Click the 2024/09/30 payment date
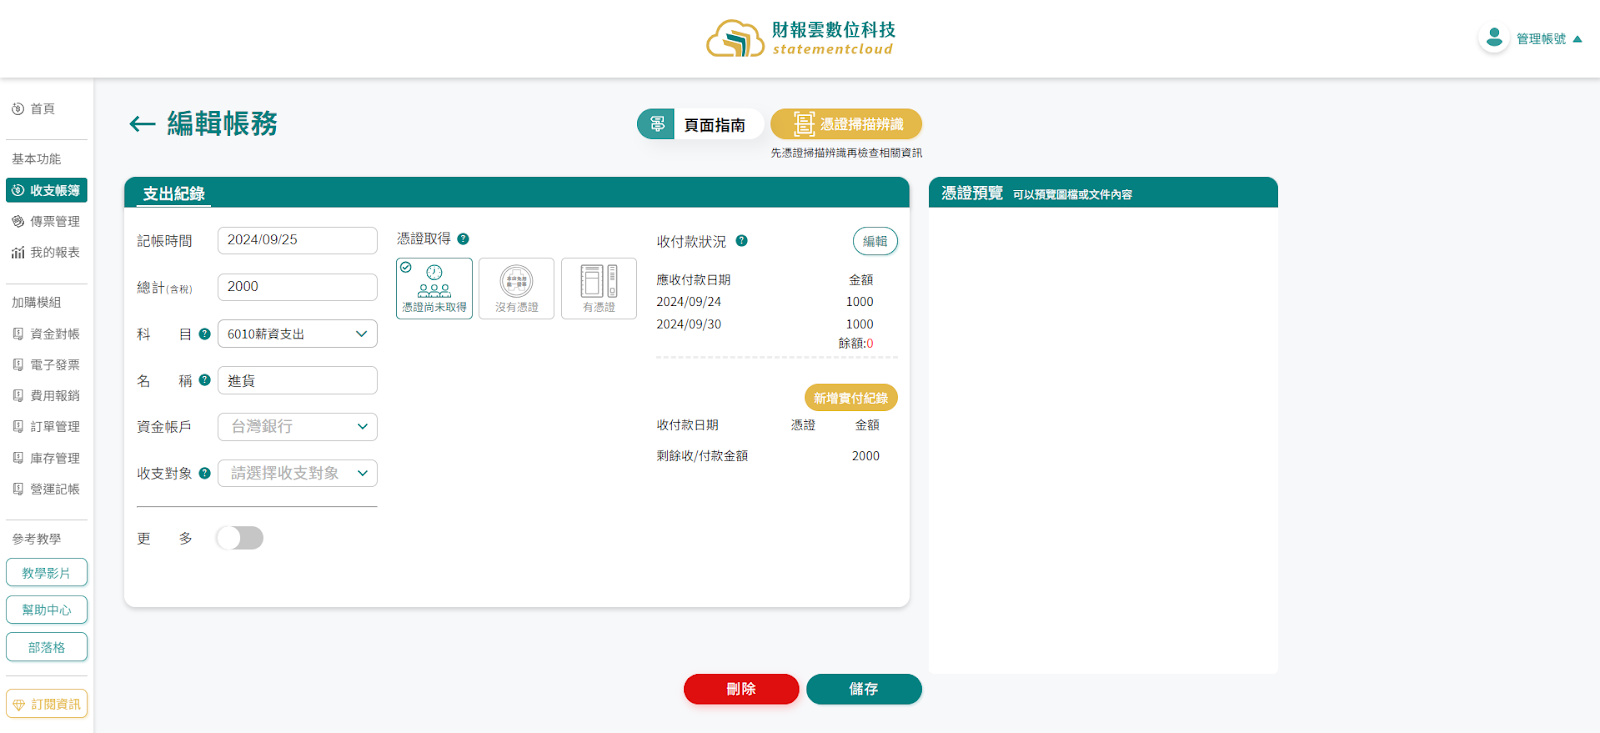The width and height of the screenshot is (1600, 733). pos(689,325)
